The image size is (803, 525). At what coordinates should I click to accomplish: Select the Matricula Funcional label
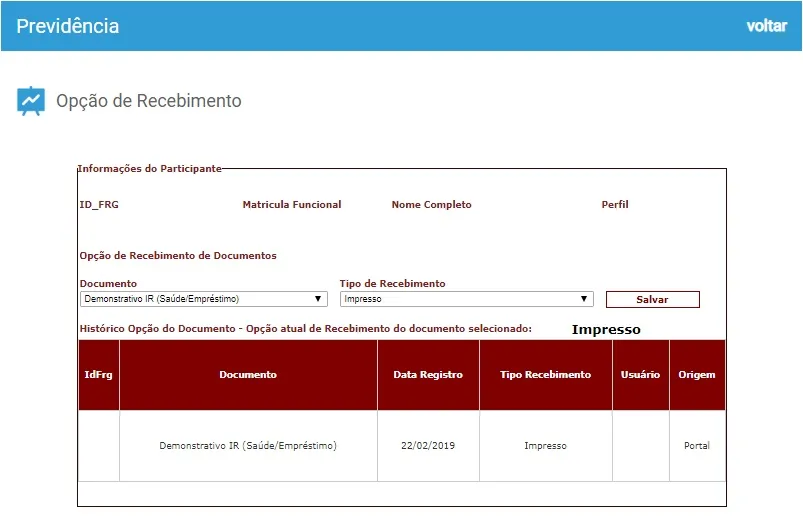[x=292, y=205]
